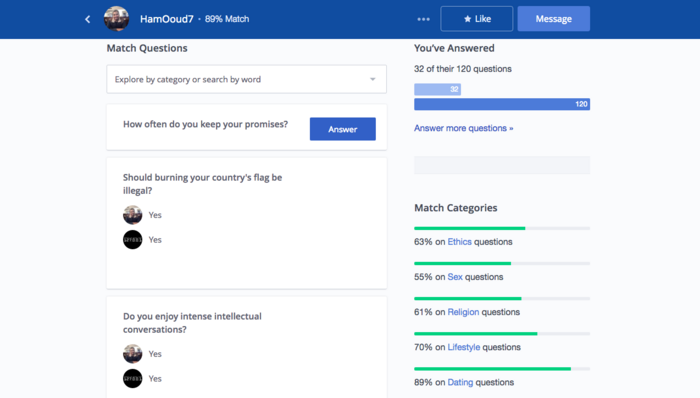Viewport: 700px width, 398px height.
Task: Open the Religion category link
Action: [x=463, y=312]
